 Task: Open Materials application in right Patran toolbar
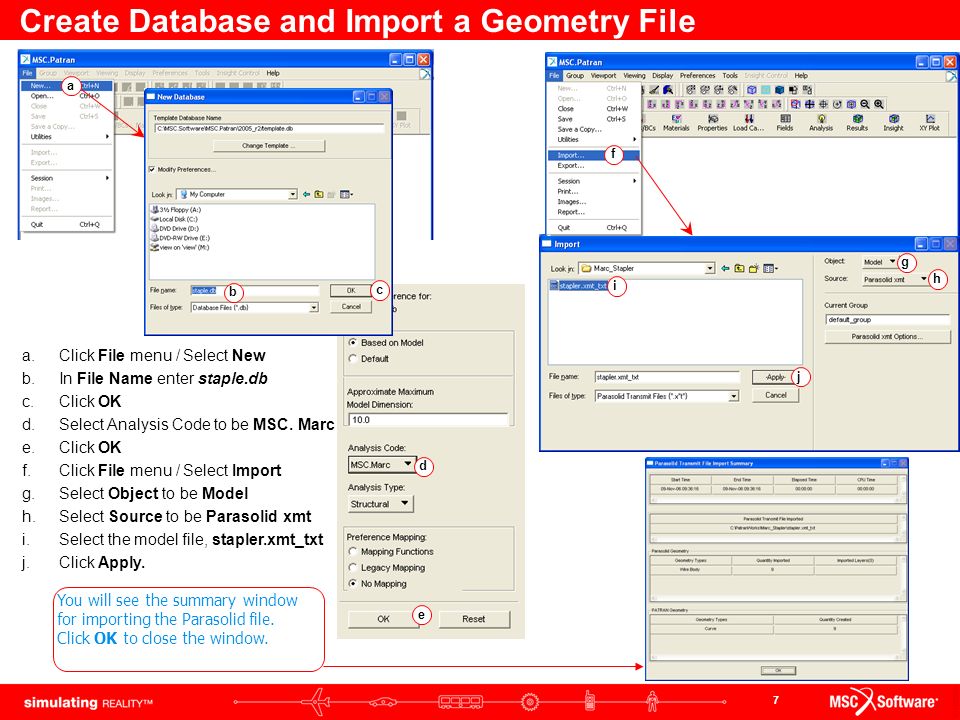[676, 122]
